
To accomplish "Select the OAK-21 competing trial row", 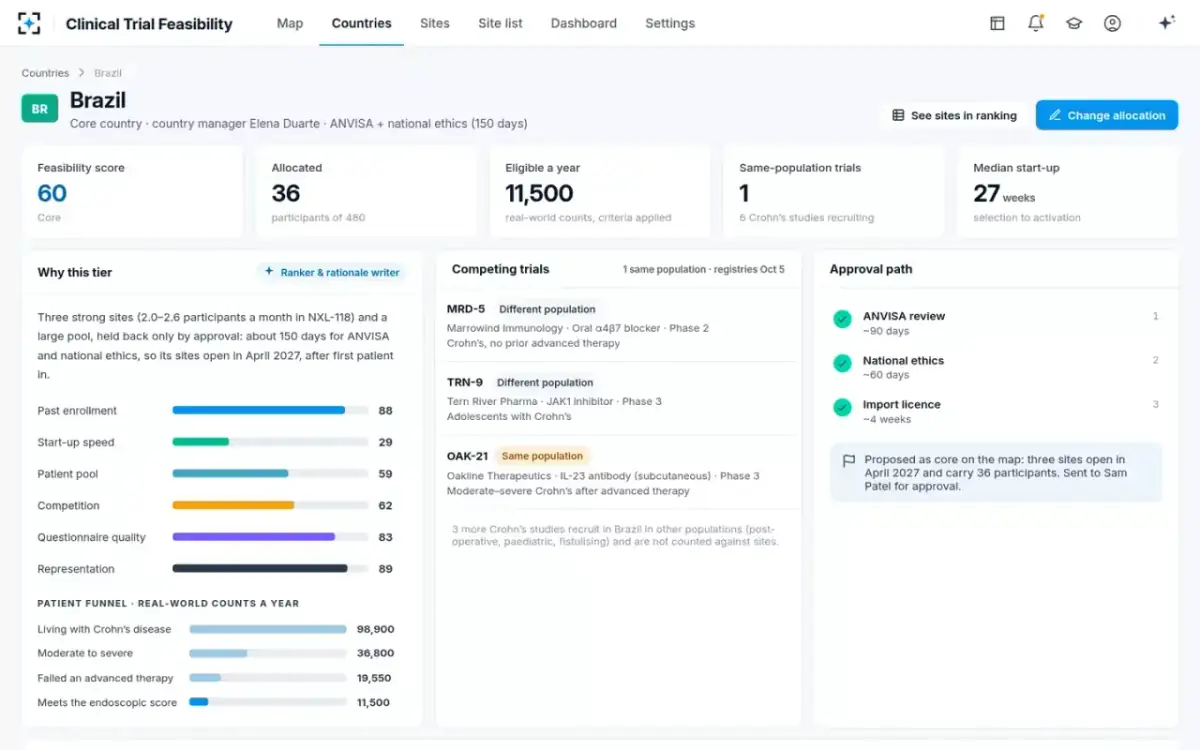I will [x=618, y=472].
